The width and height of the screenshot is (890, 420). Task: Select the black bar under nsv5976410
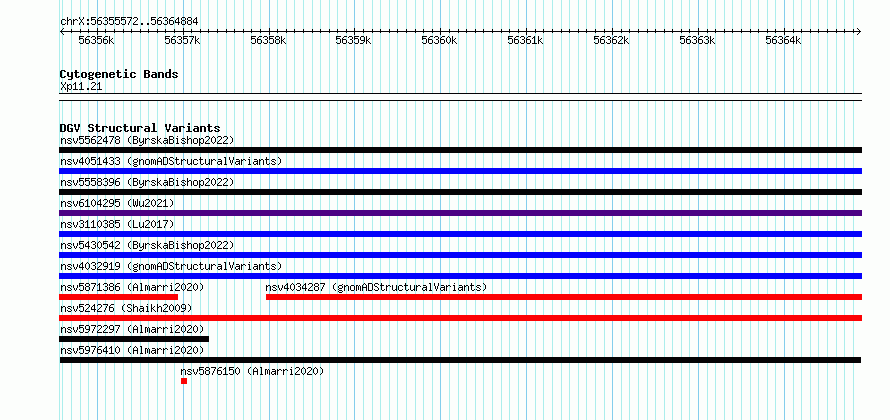460,360
